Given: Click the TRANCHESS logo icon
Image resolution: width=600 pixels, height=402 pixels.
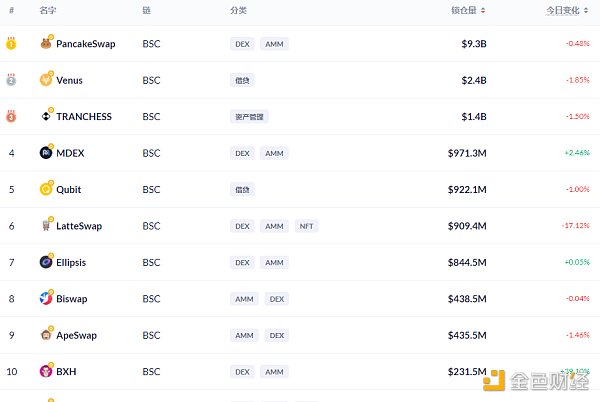Looking at the screenshot, I should click(x=46, y=116).
